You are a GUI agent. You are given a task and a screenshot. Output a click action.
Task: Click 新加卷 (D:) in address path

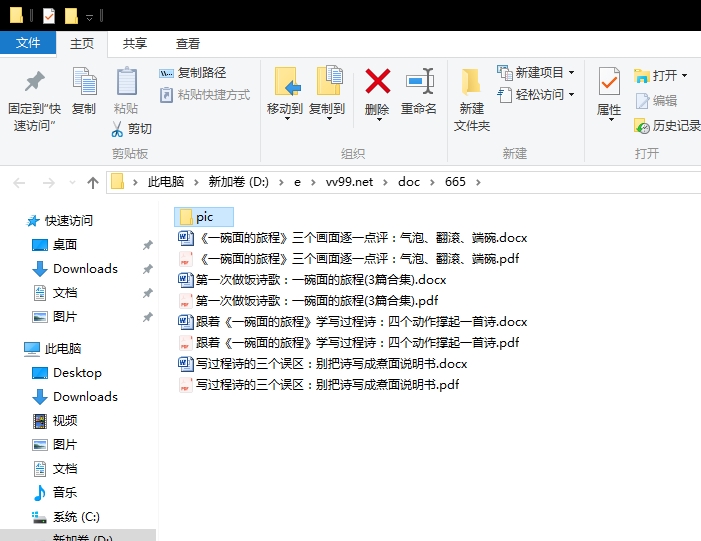point(239,182)
